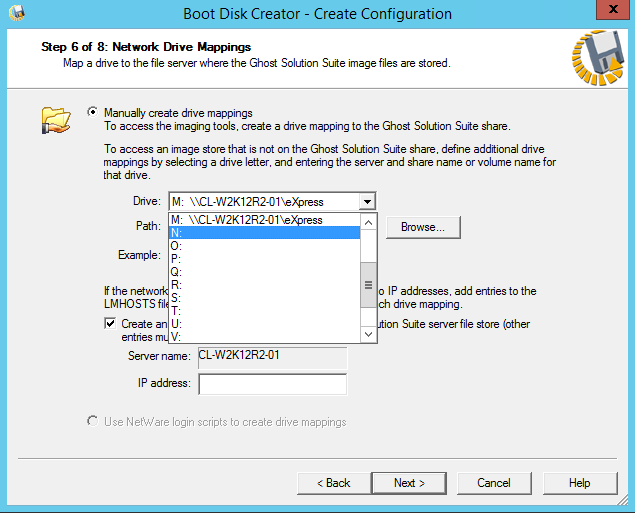Select drive letter V: in list
The image size is (635, 513).
coord(264,336)
